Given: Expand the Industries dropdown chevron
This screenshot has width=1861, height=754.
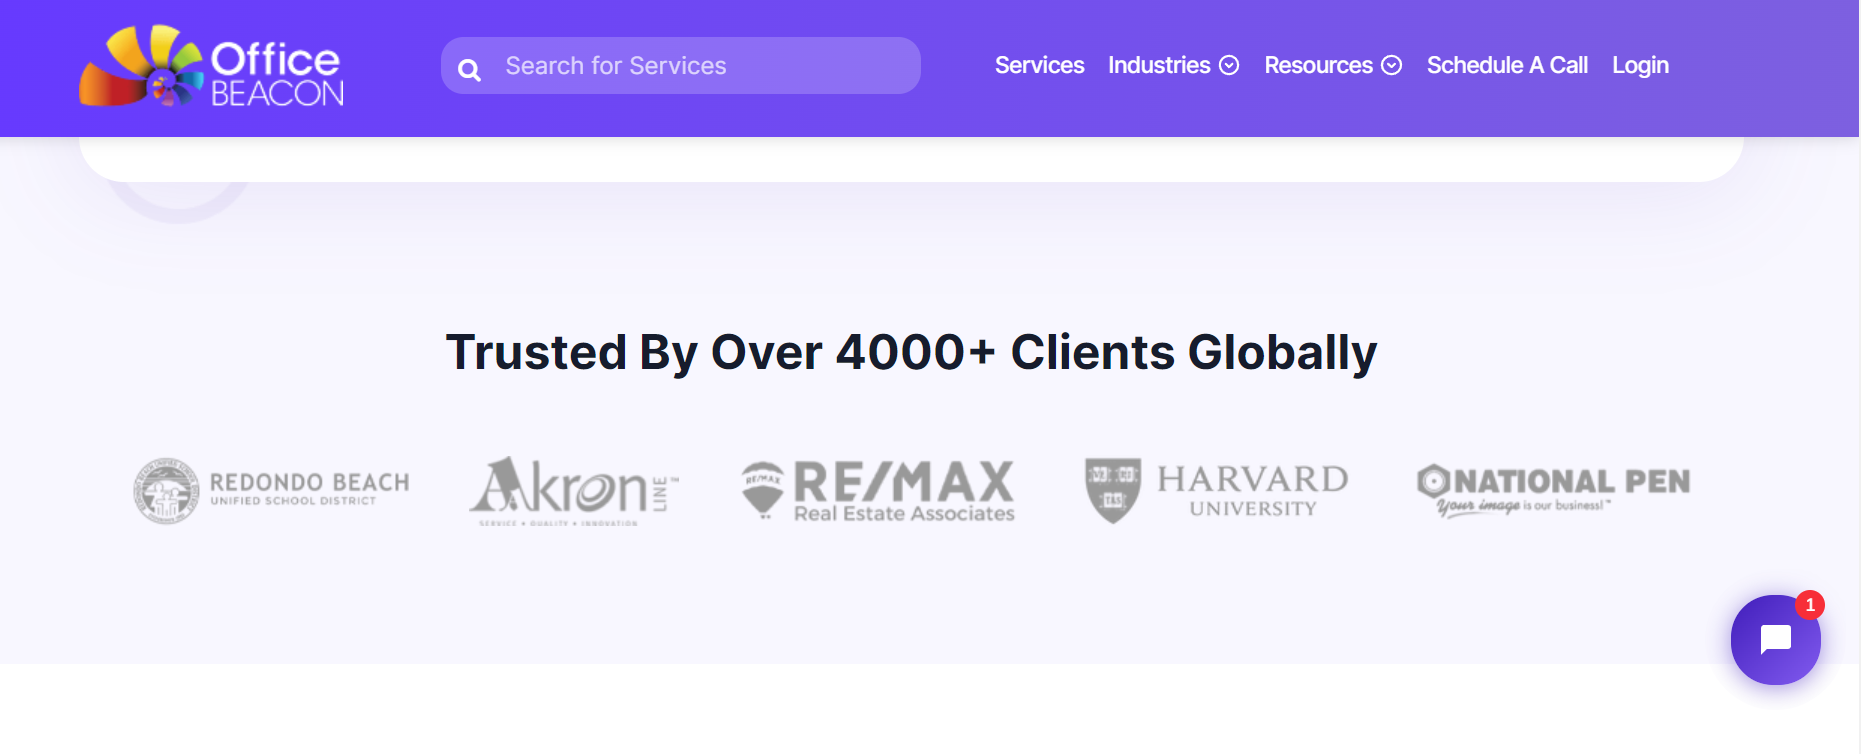Looking at the screenshot, I should (x=1229, y=65).
